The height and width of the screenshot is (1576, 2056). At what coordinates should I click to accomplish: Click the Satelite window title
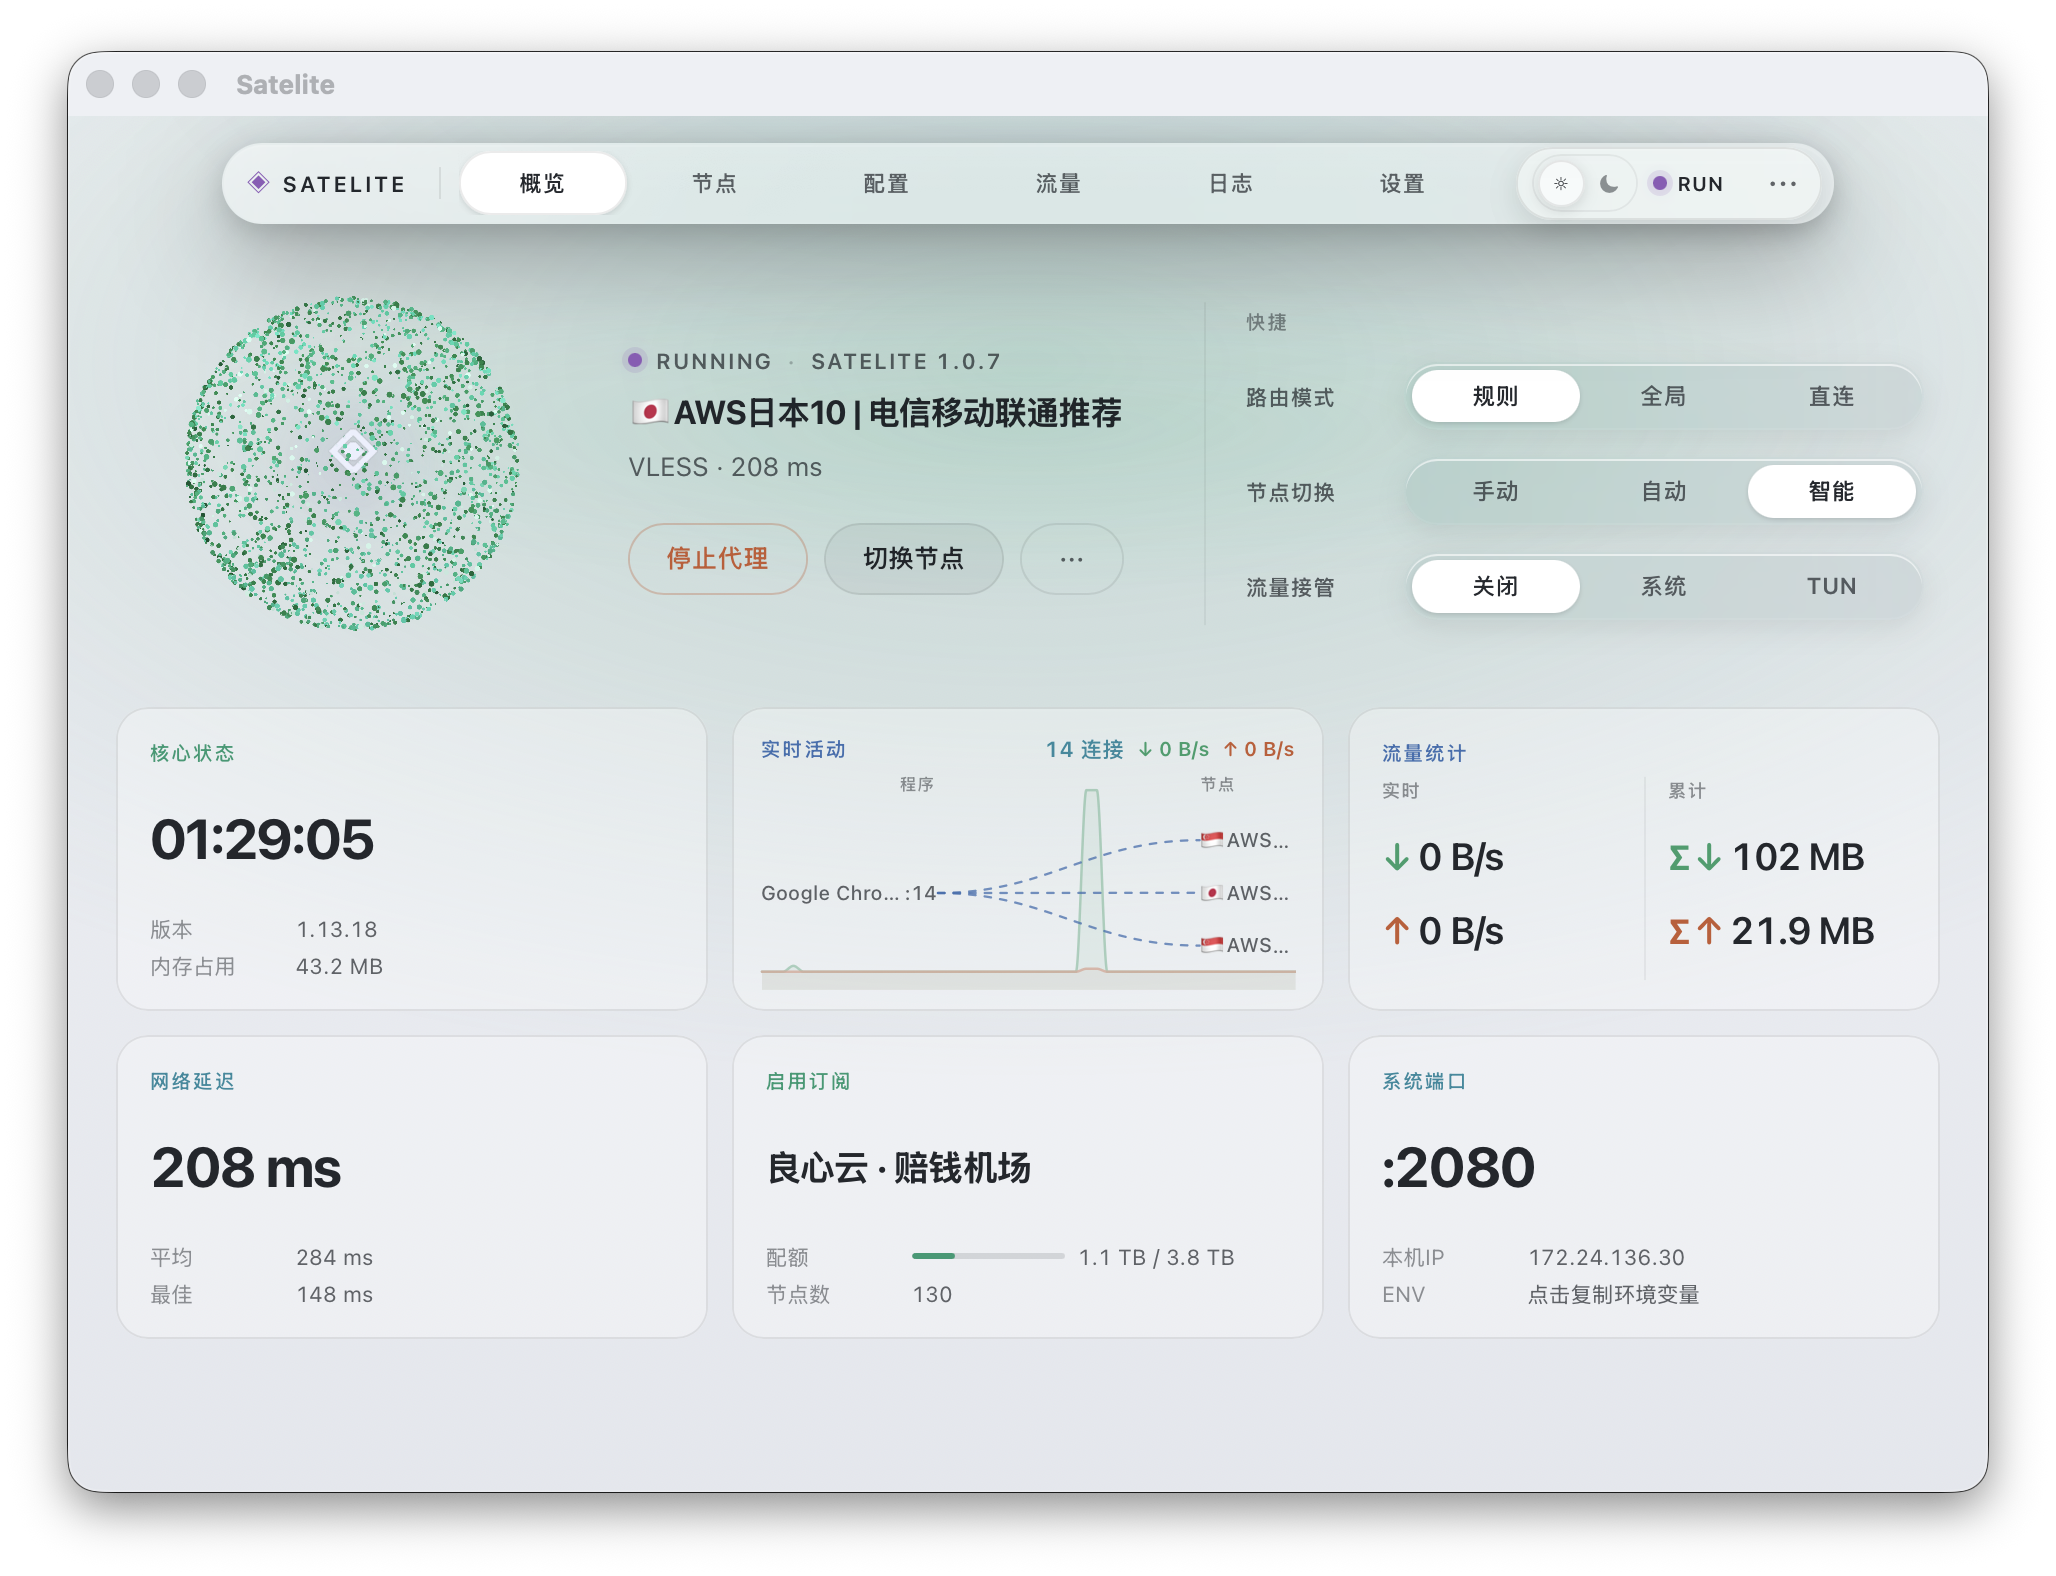[x=285, y=84]
